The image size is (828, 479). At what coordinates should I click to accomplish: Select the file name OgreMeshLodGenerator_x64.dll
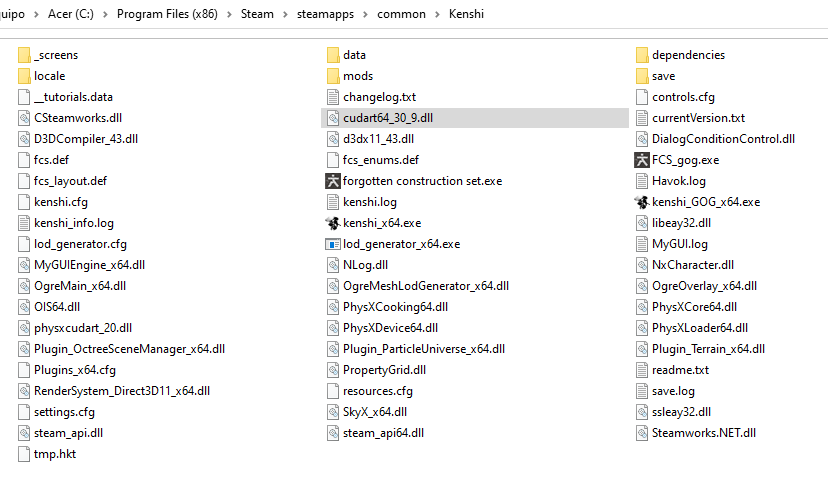426,286
